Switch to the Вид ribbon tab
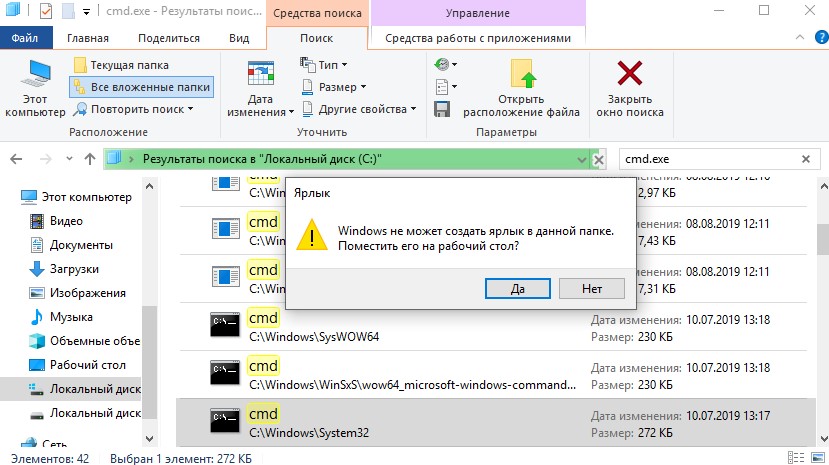The image size is (829, 465). [239, 38]
